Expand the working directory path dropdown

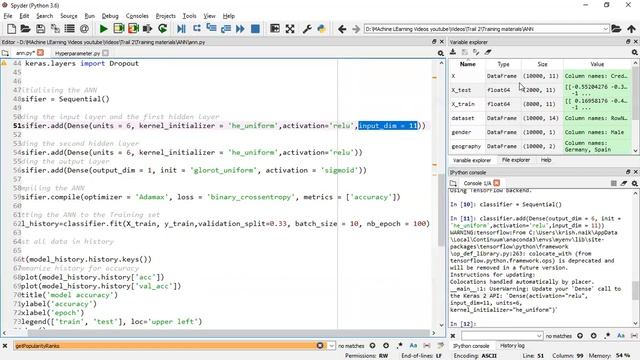(605, 29)
